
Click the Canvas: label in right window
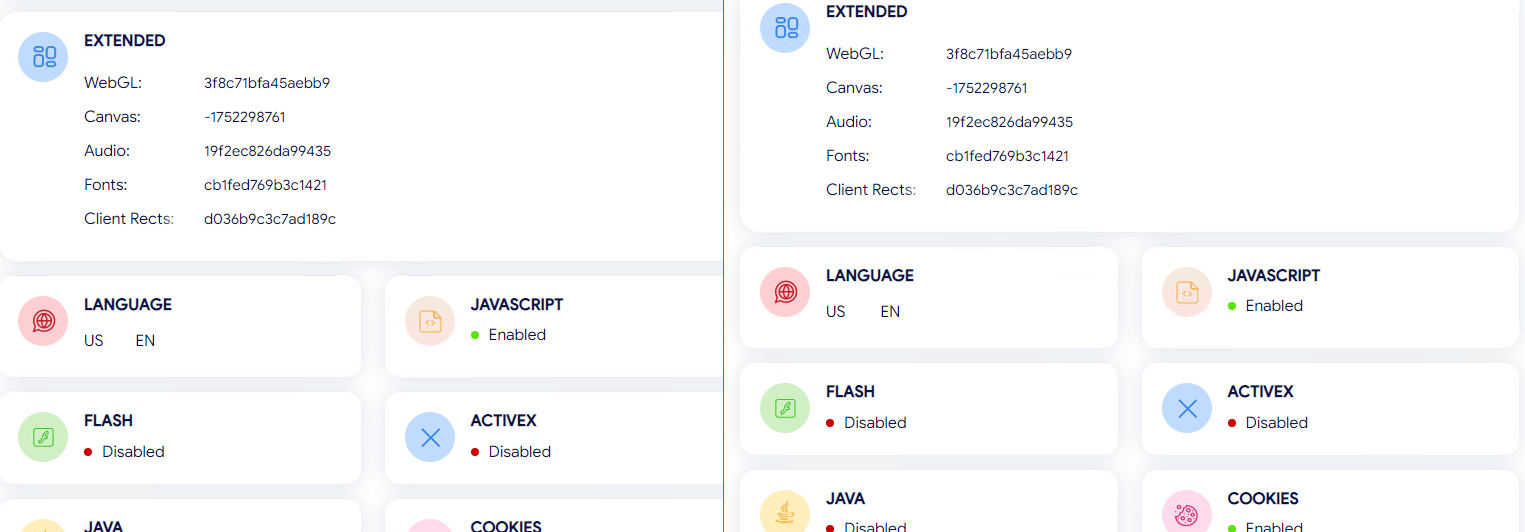point(854,88)
